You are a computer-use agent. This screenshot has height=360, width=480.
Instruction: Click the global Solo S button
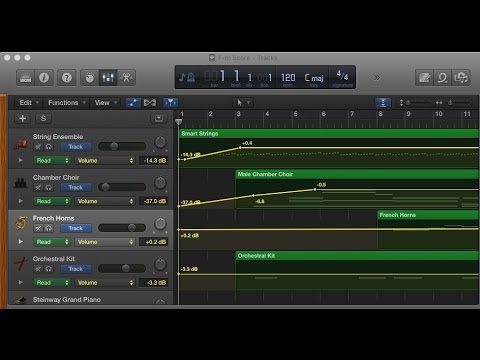point(43,118)
